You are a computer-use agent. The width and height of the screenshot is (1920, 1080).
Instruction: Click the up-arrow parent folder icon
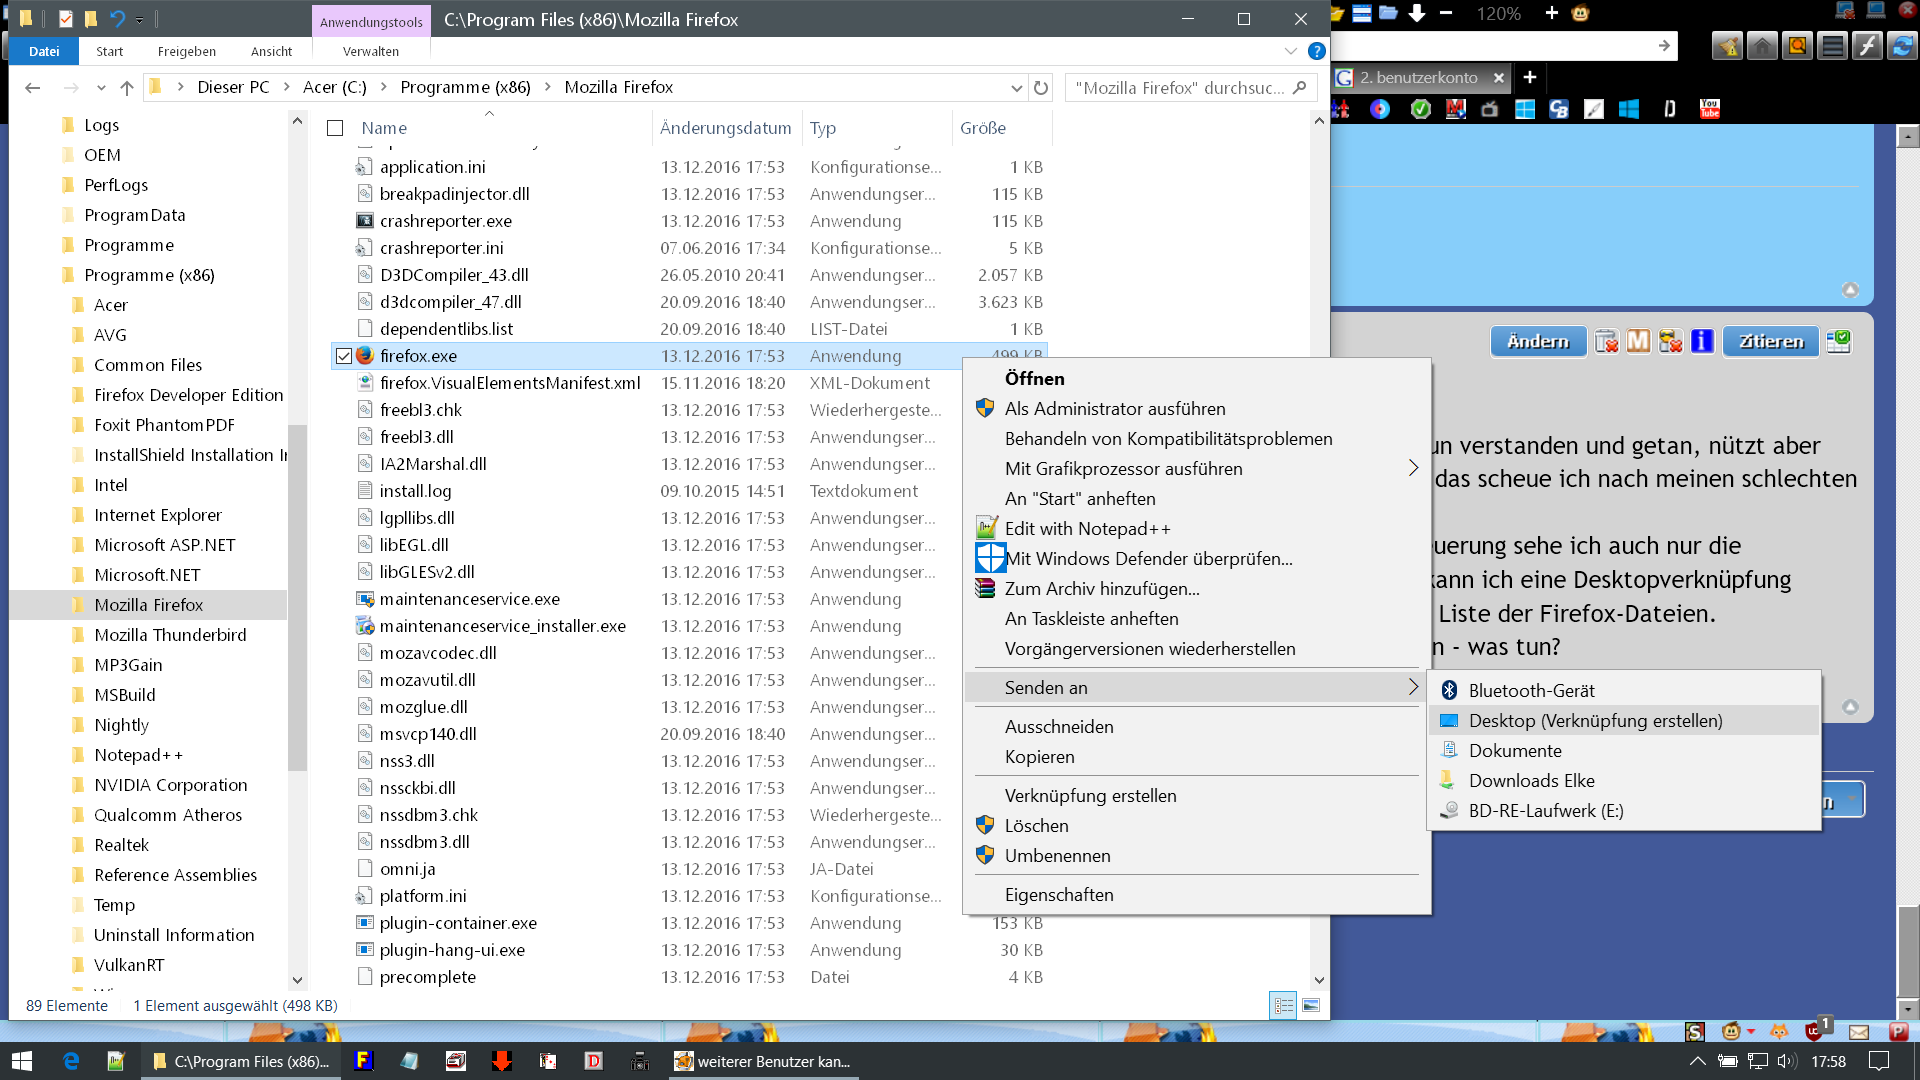pyautogui.click(x=127, y=88)
